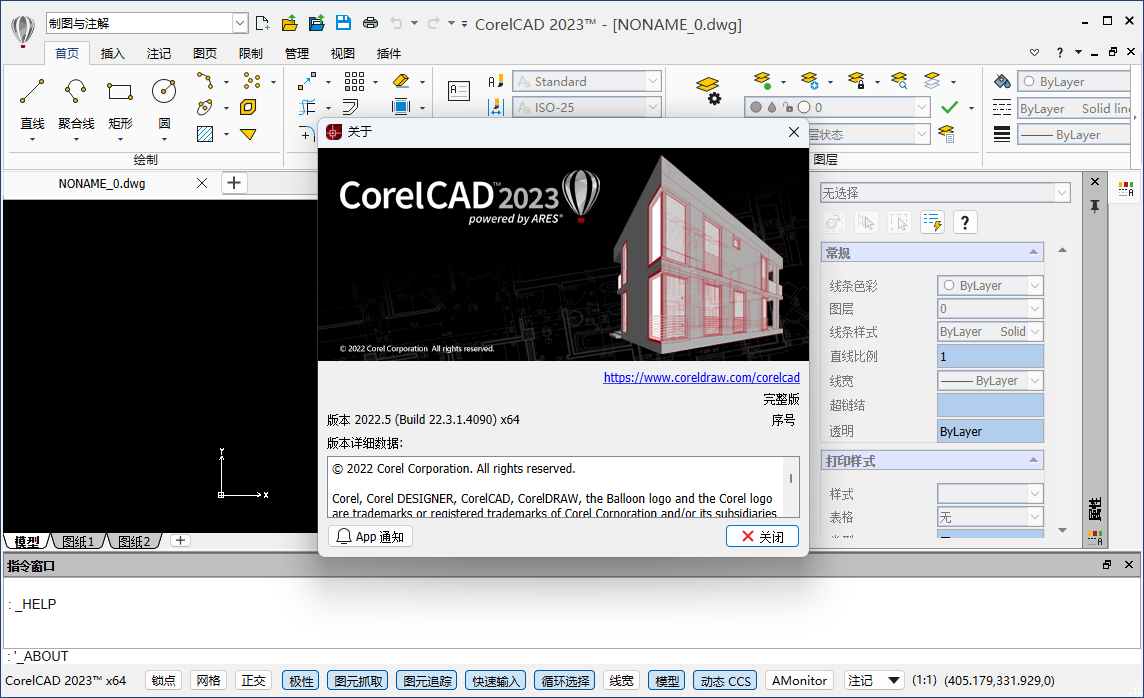Click the green checkmark layer icon

[x=949, y=108]
